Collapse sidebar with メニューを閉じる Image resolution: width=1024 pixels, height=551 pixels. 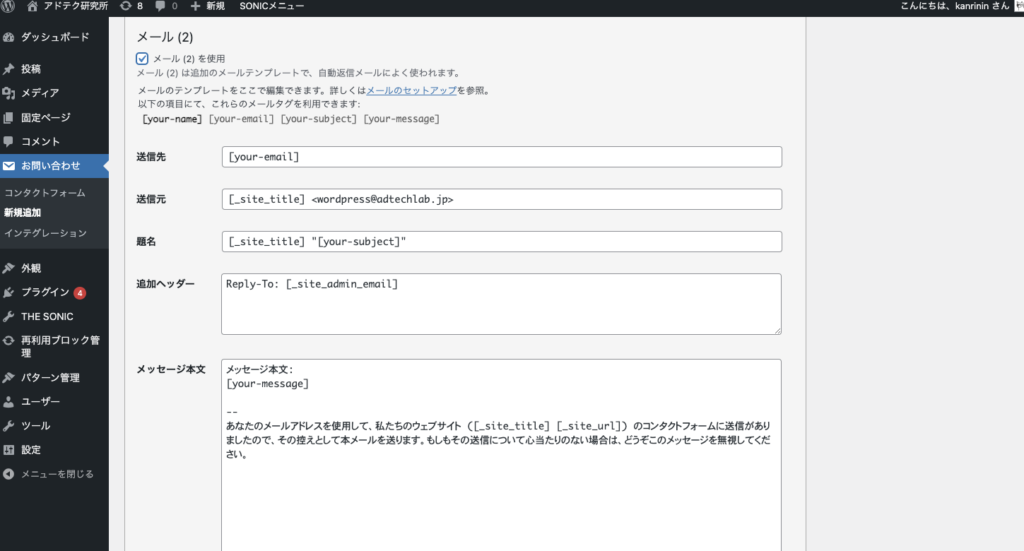57,474
